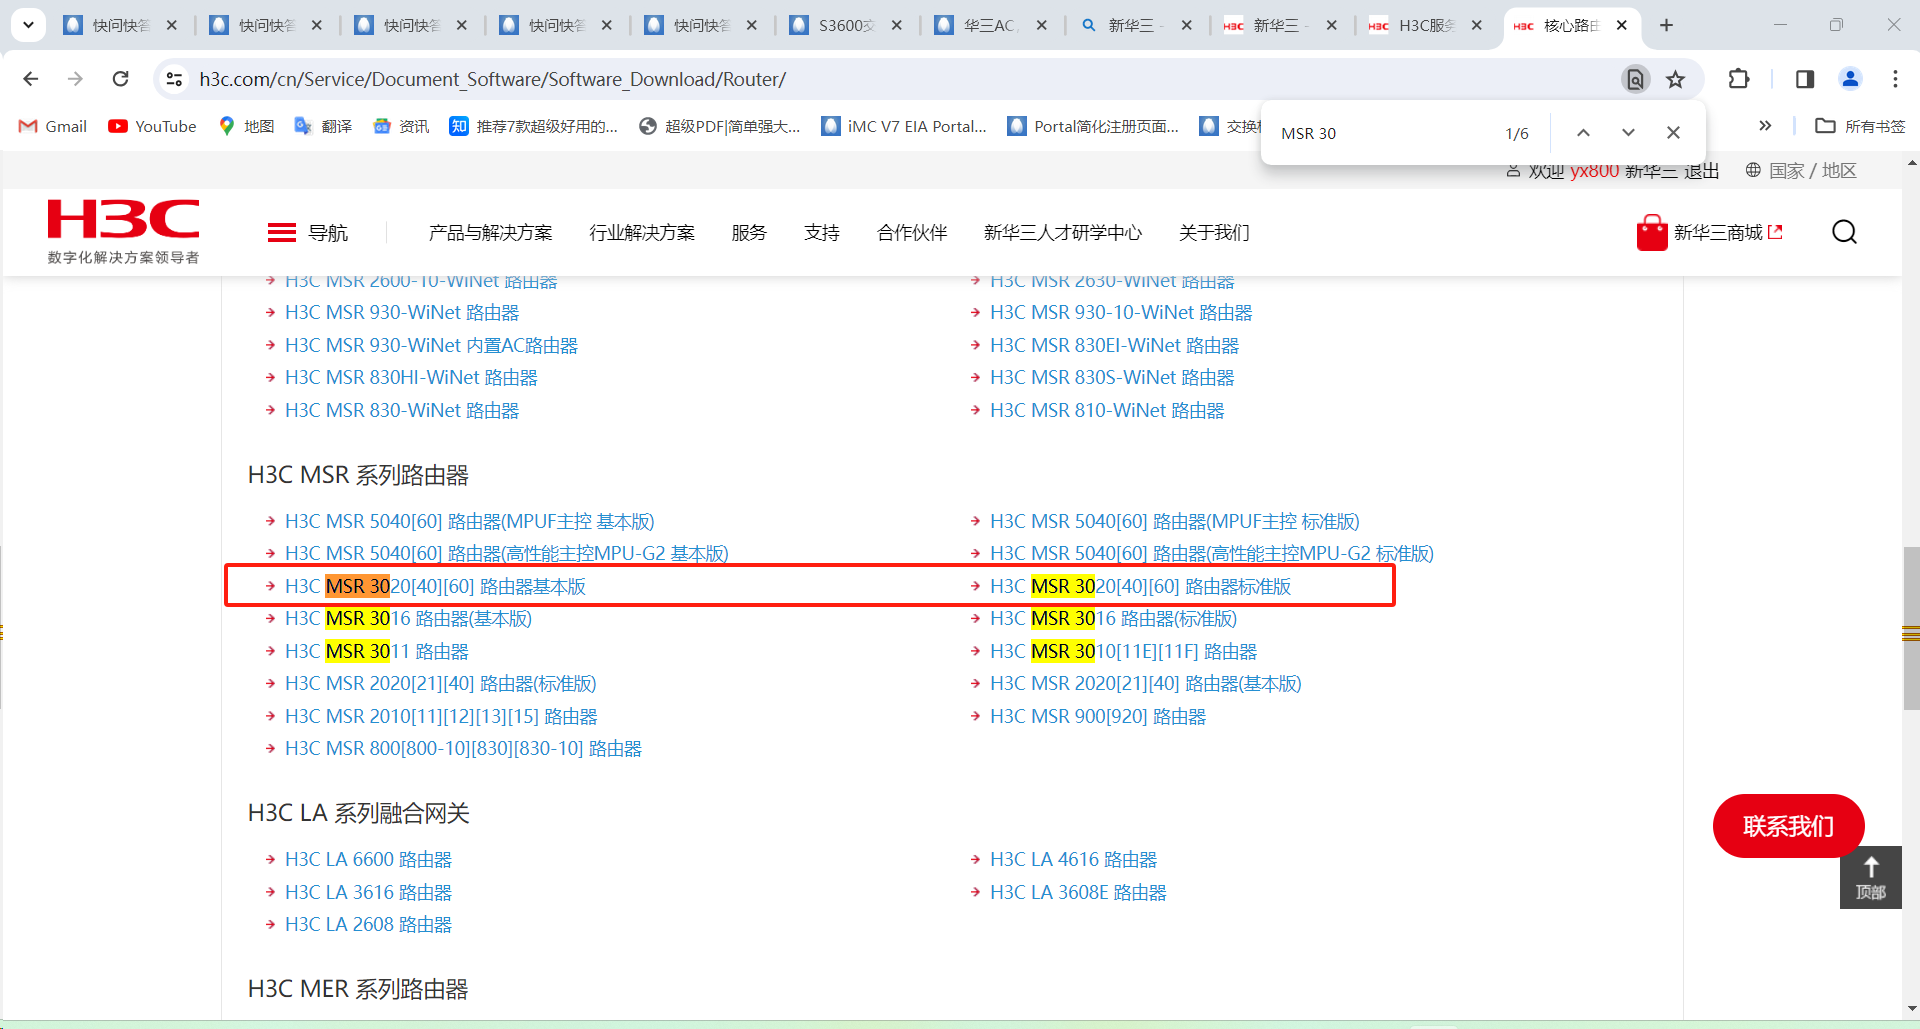
Task: Open the browser extensions puzzle icon
Action: point(1739,79)
